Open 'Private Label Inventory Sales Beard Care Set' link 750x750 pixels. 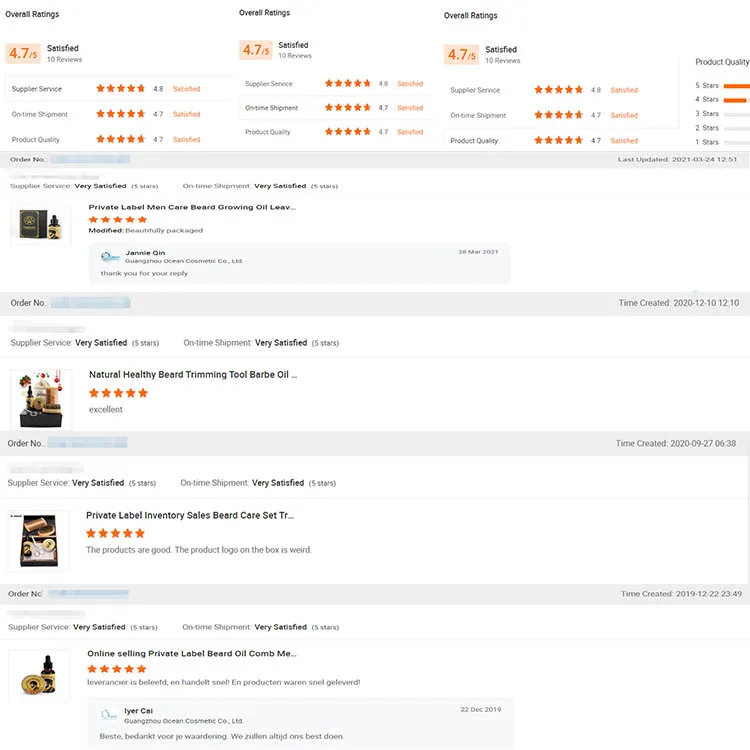(190, 515)
